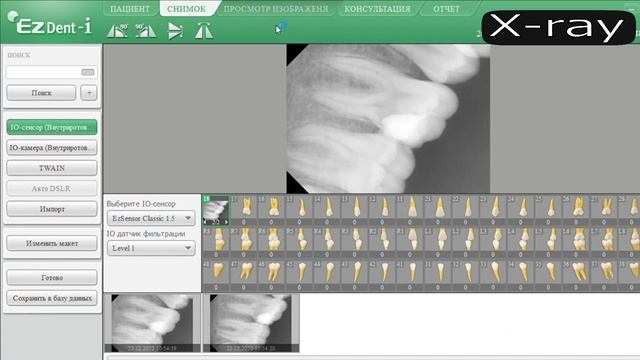This screenshot has height=360, width=640.
Task: Click the Поиск search button
Action: coord(41,93)
